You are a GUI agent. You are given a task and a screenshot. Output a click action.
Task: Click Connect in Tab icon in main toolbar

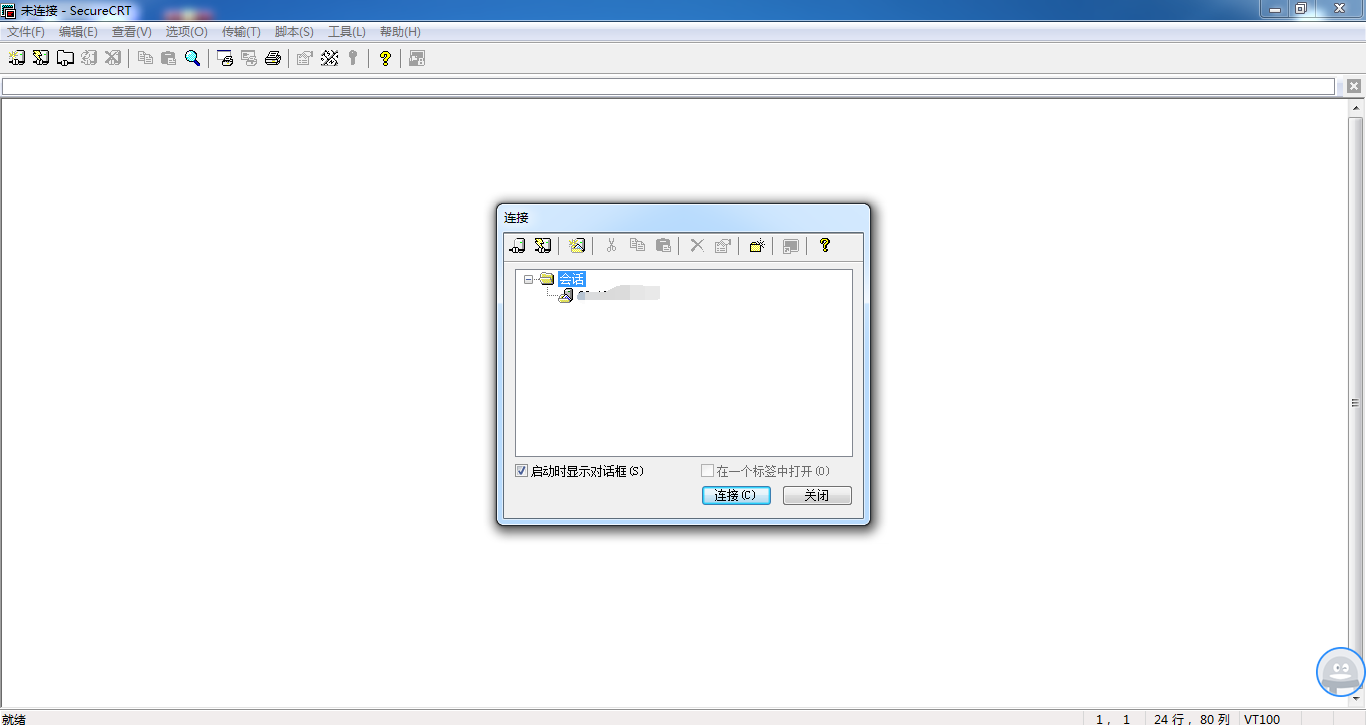(x=65, y=58)
